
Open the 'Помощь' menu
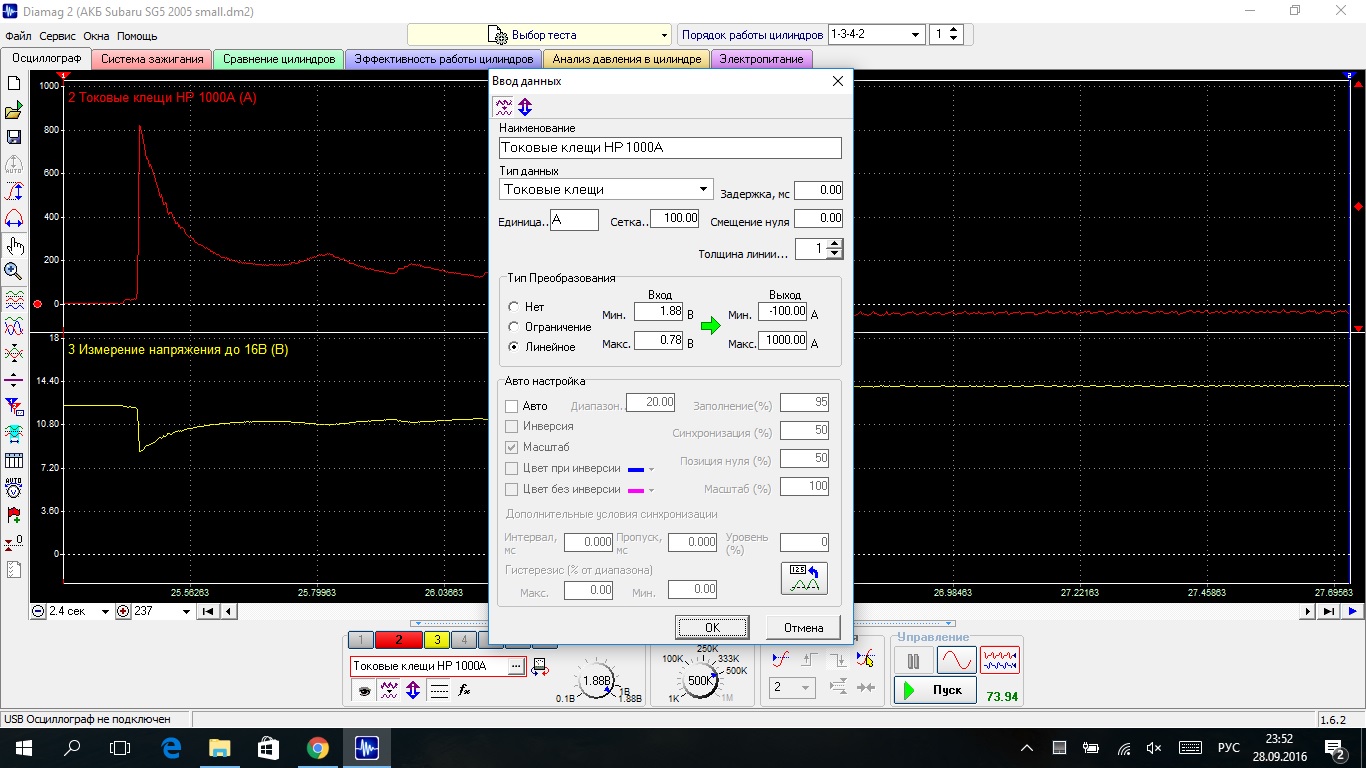pyautogui.click(x=137, y=36)
